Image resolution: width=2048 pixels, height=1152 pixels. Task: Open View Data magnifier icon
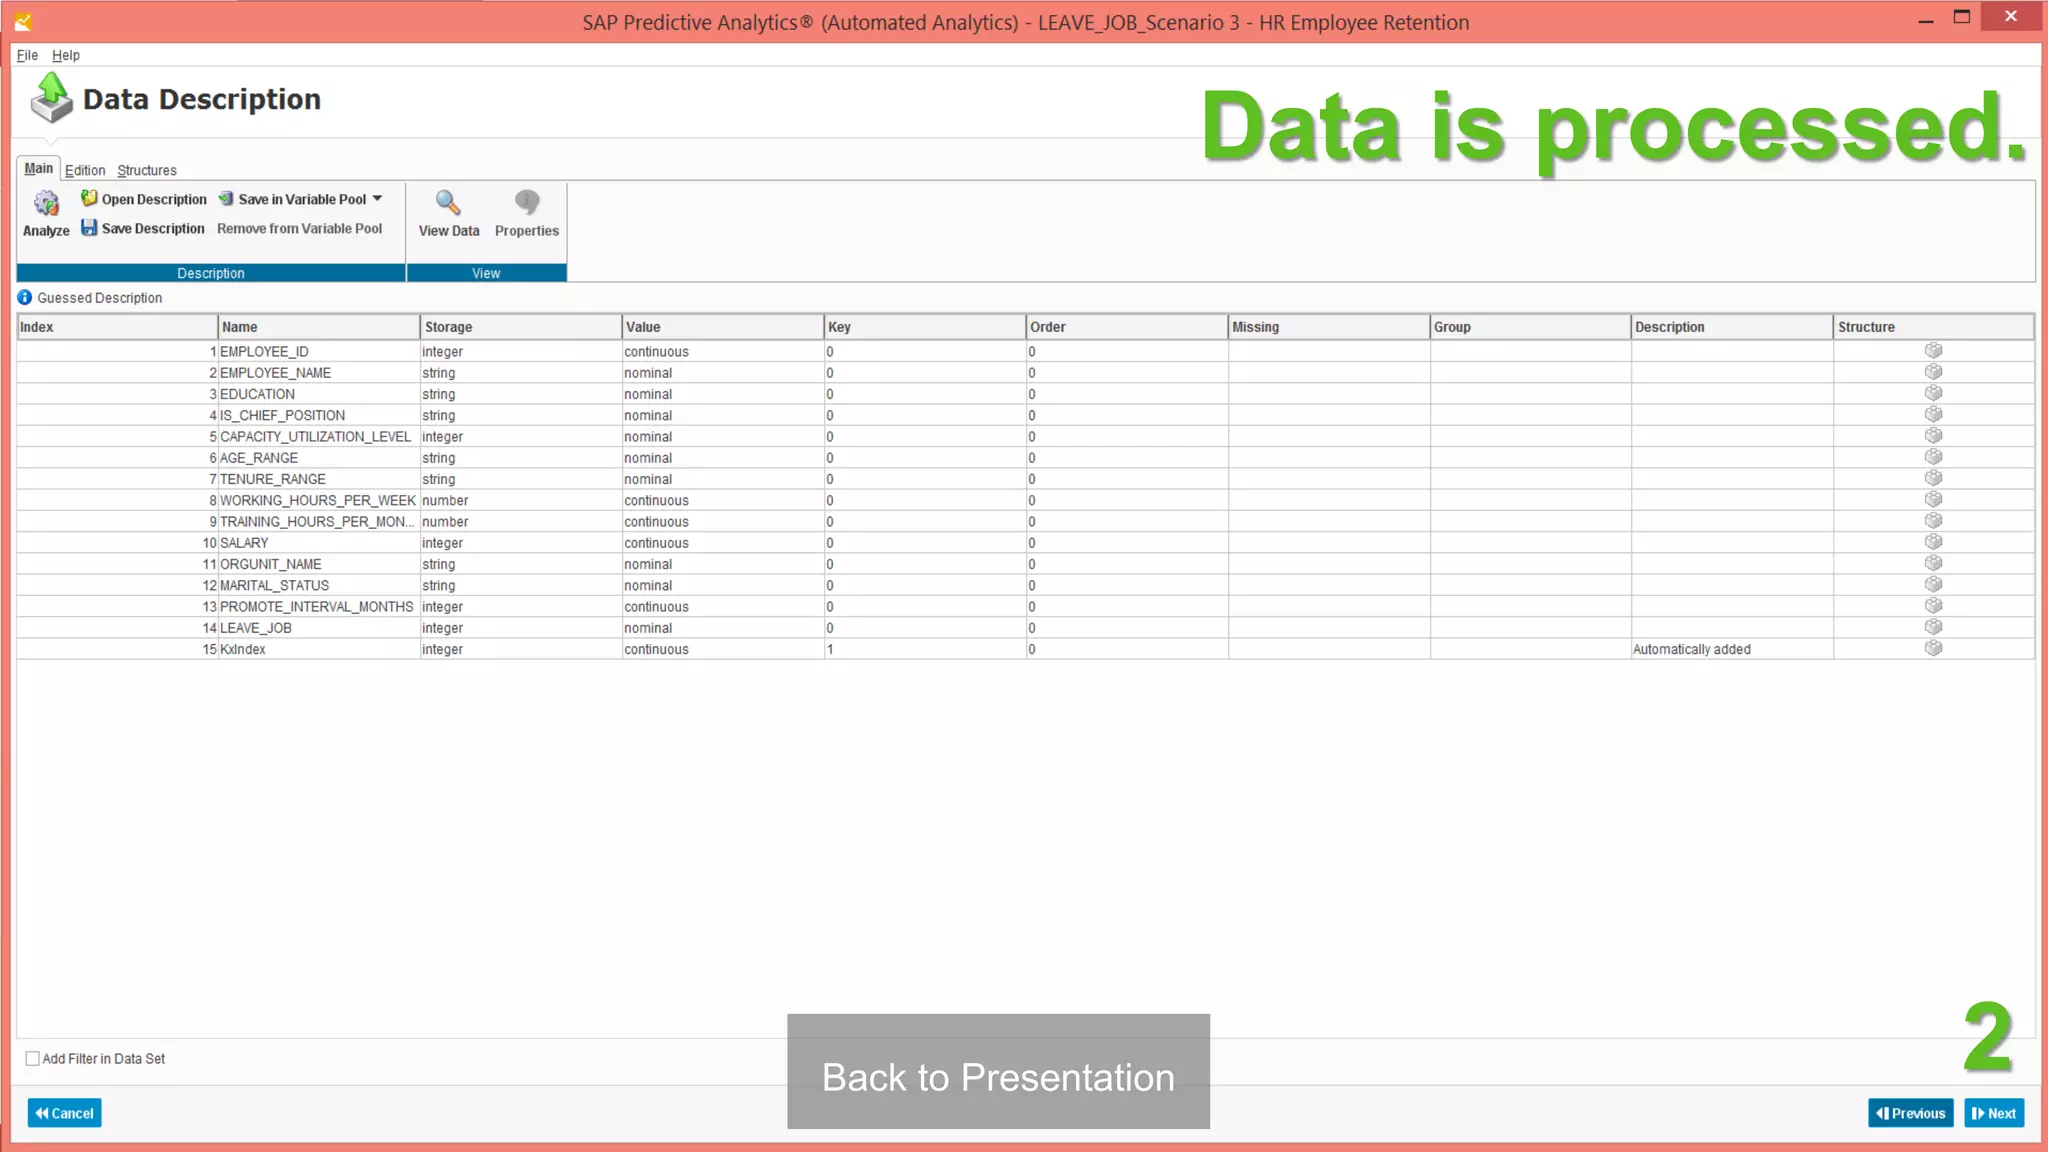[x=448, y=203]
